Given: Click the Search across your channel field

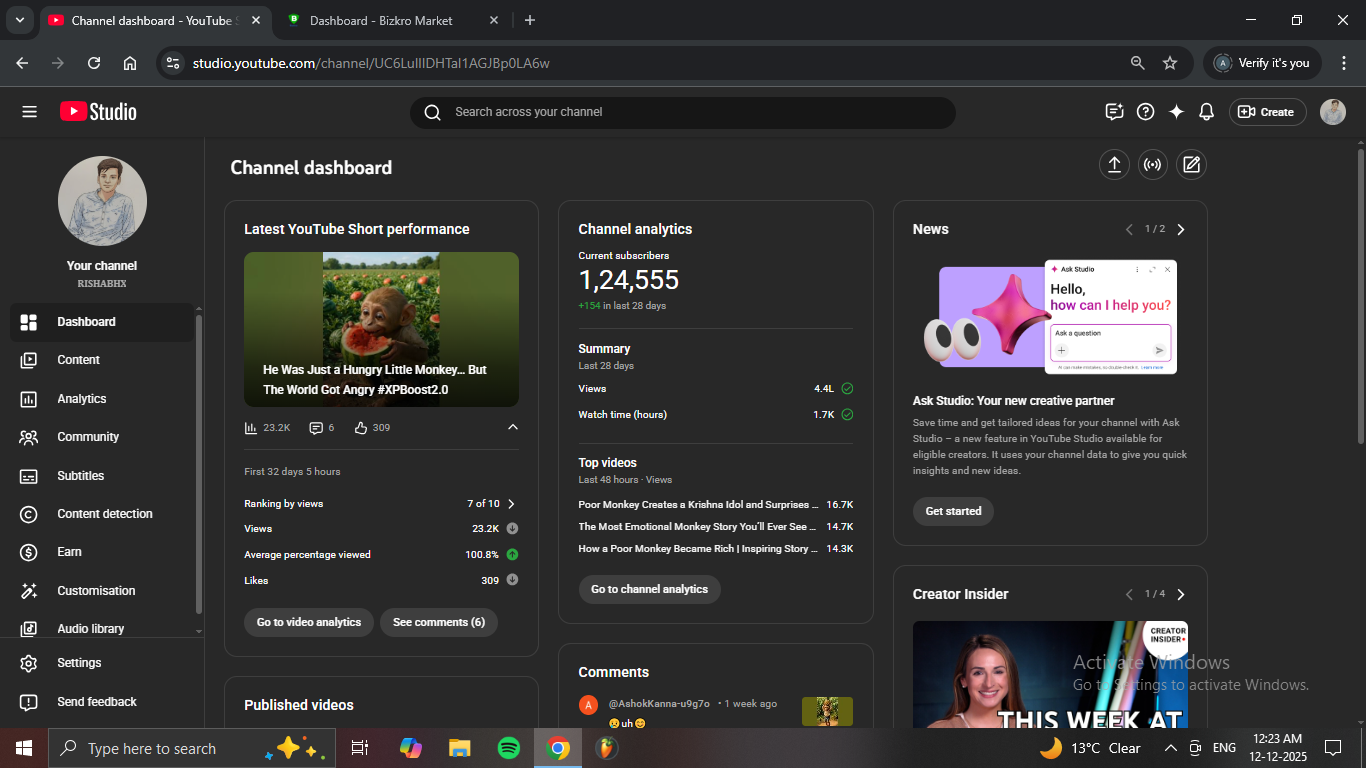Looking at the screenshot, I should point(690,112).
